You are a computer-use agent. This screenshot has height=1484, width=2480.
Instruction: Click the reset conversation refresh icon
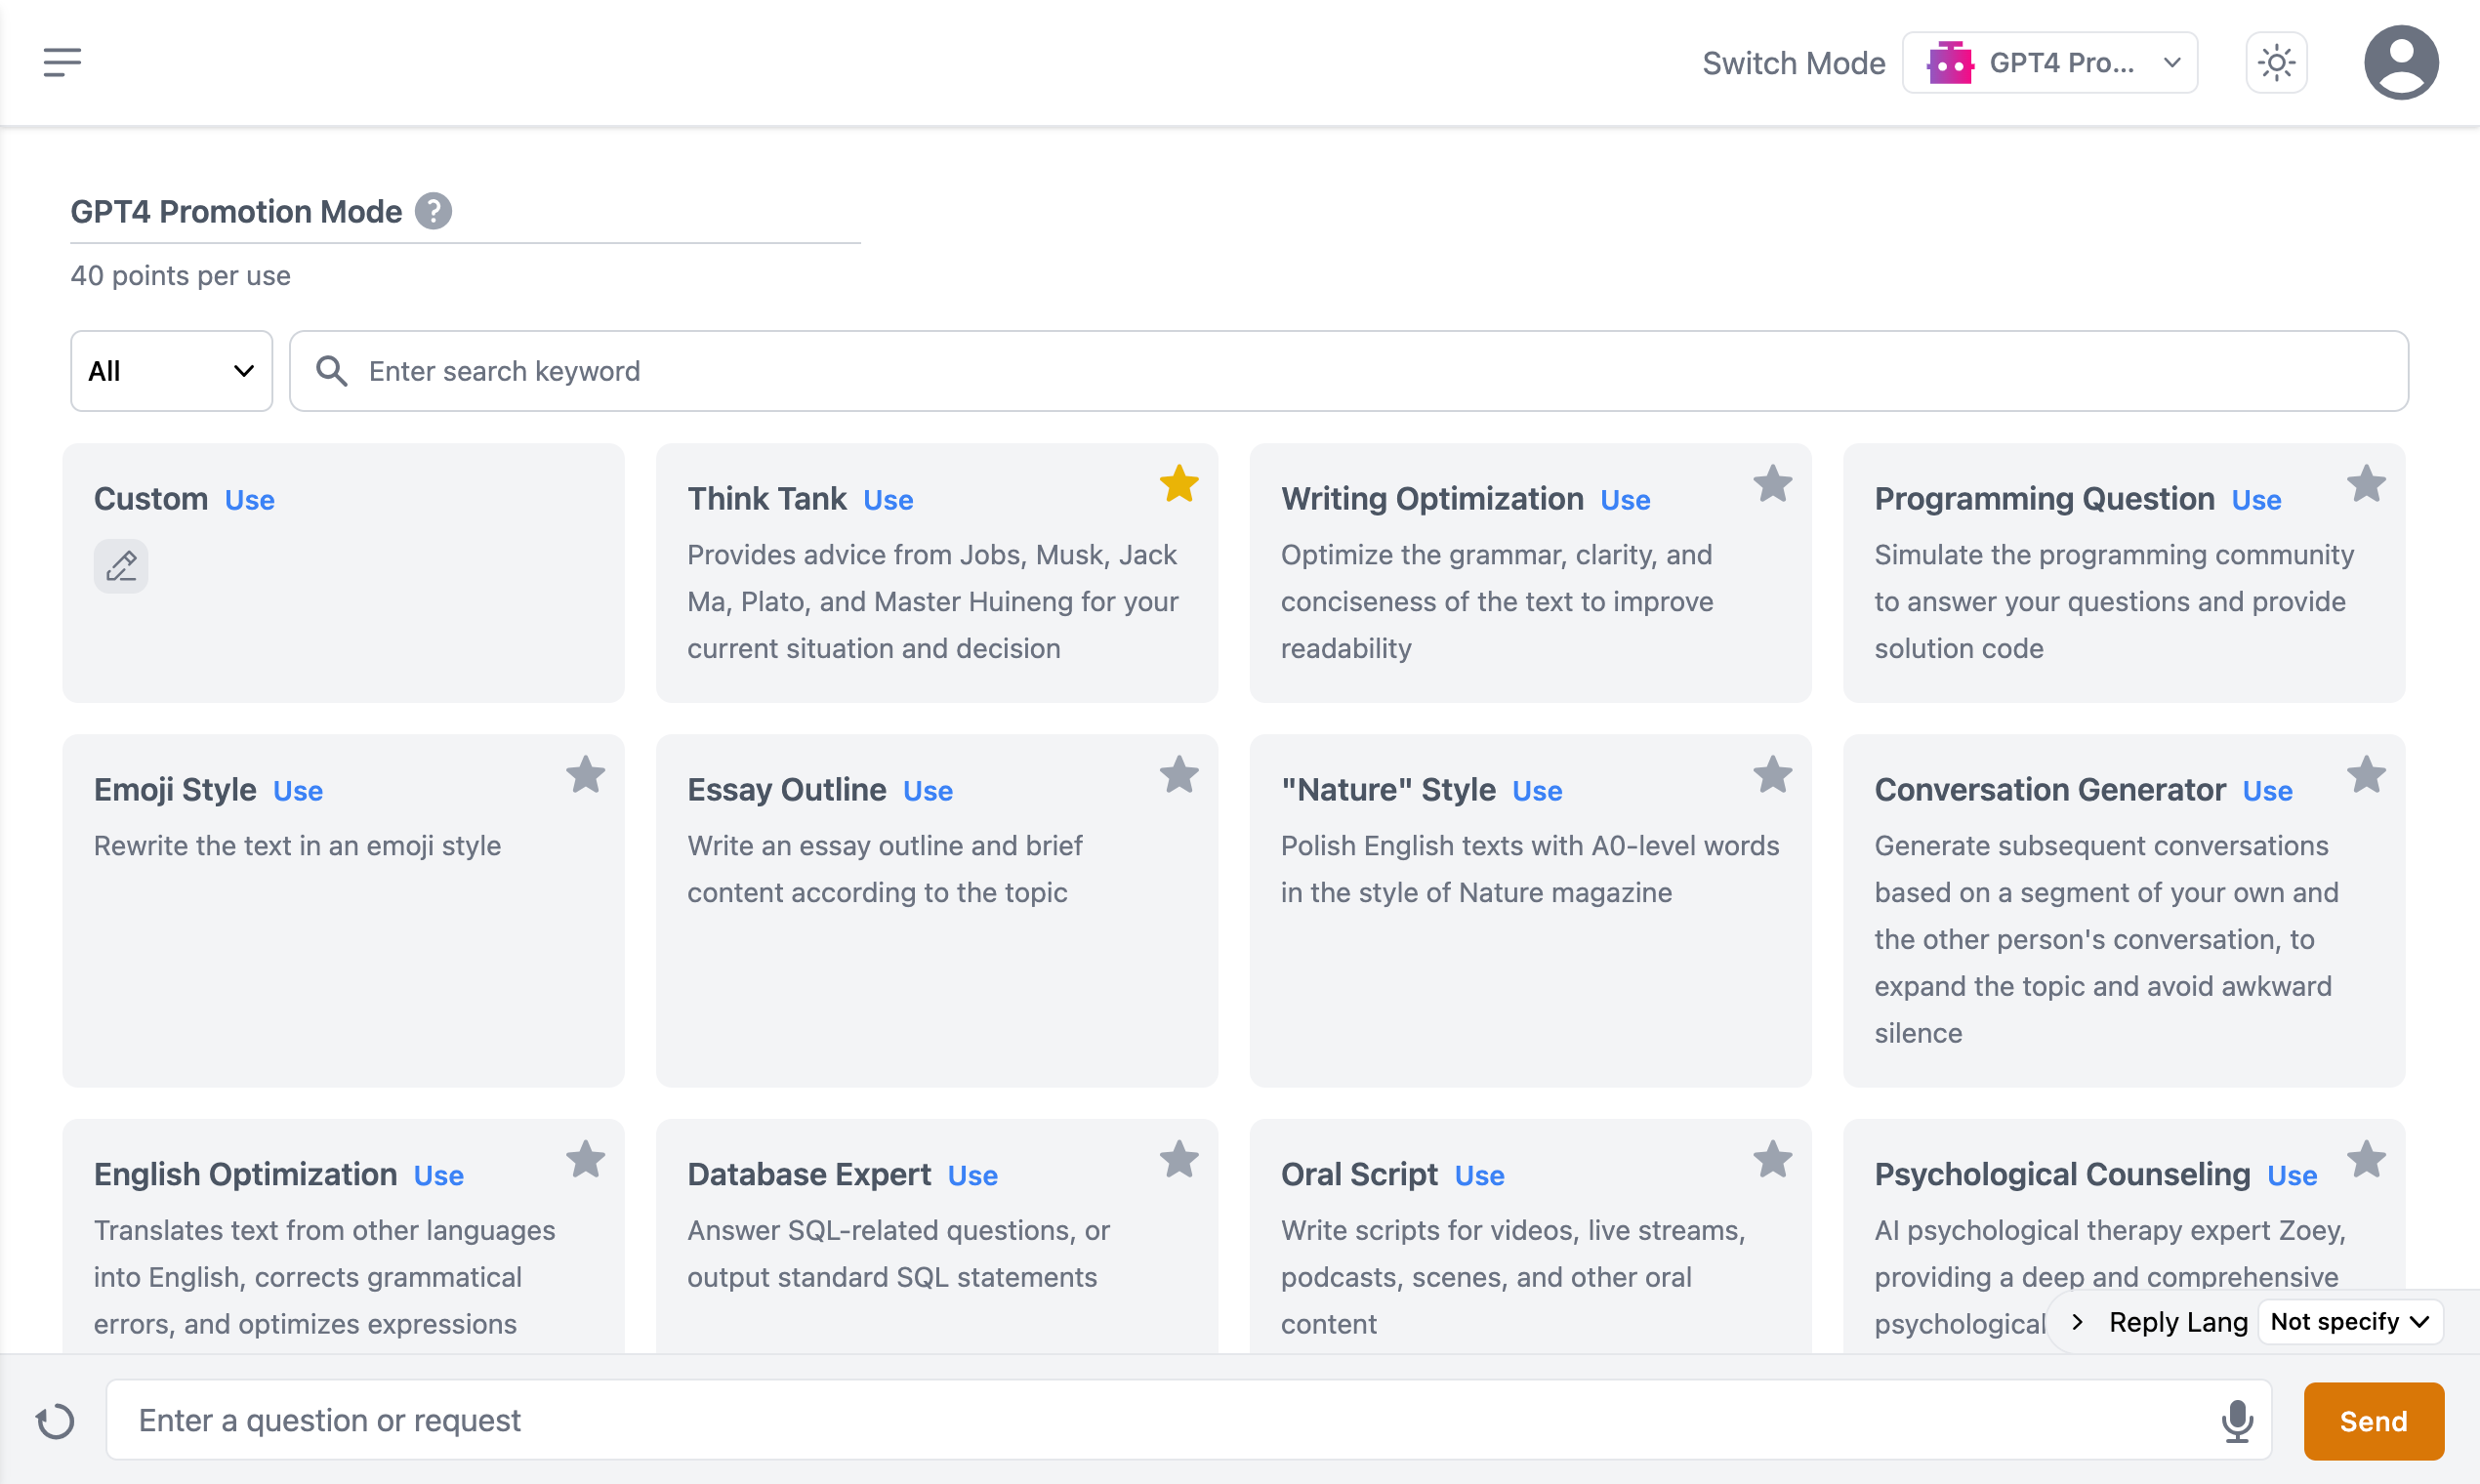point(55,1421)
